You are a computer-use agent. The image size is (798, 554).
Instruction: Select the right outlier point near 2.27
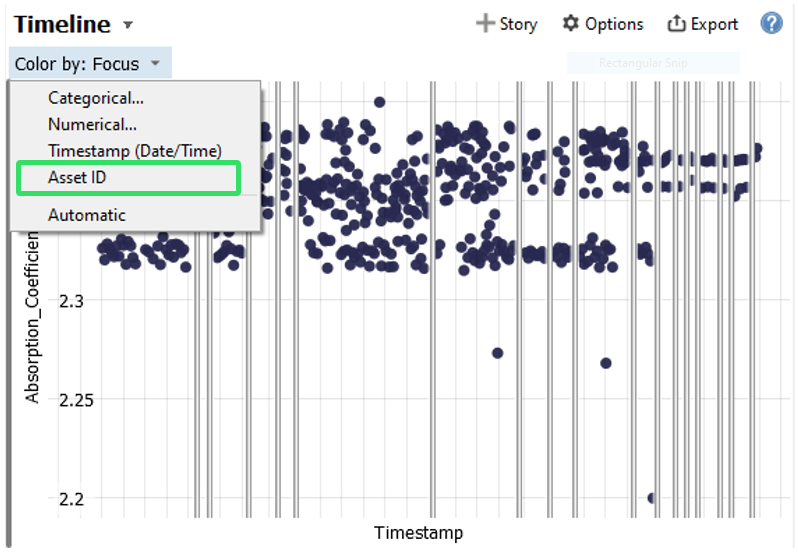click(606, 363)
